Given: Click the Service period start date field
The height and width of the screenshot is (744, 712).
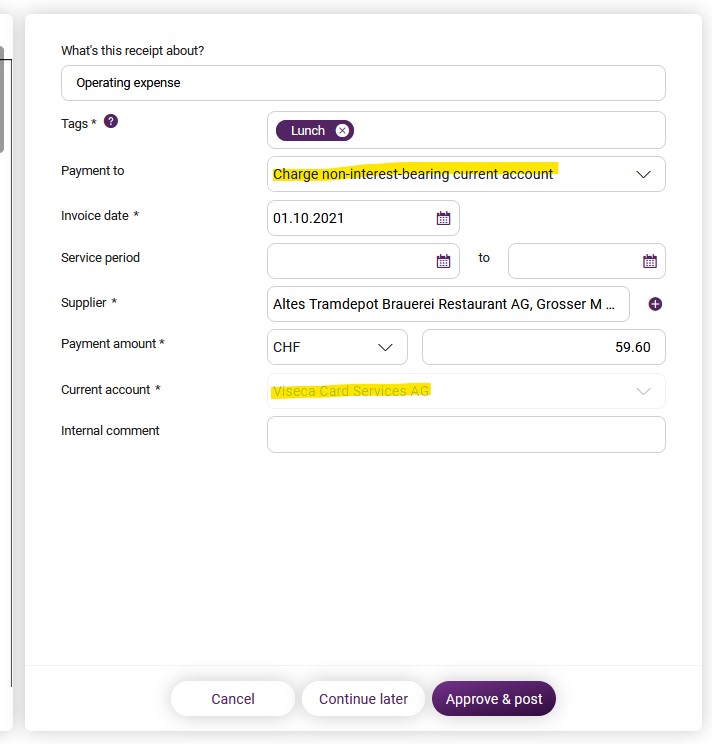Looking at the screenshot, I should click(x=351, y=261).
